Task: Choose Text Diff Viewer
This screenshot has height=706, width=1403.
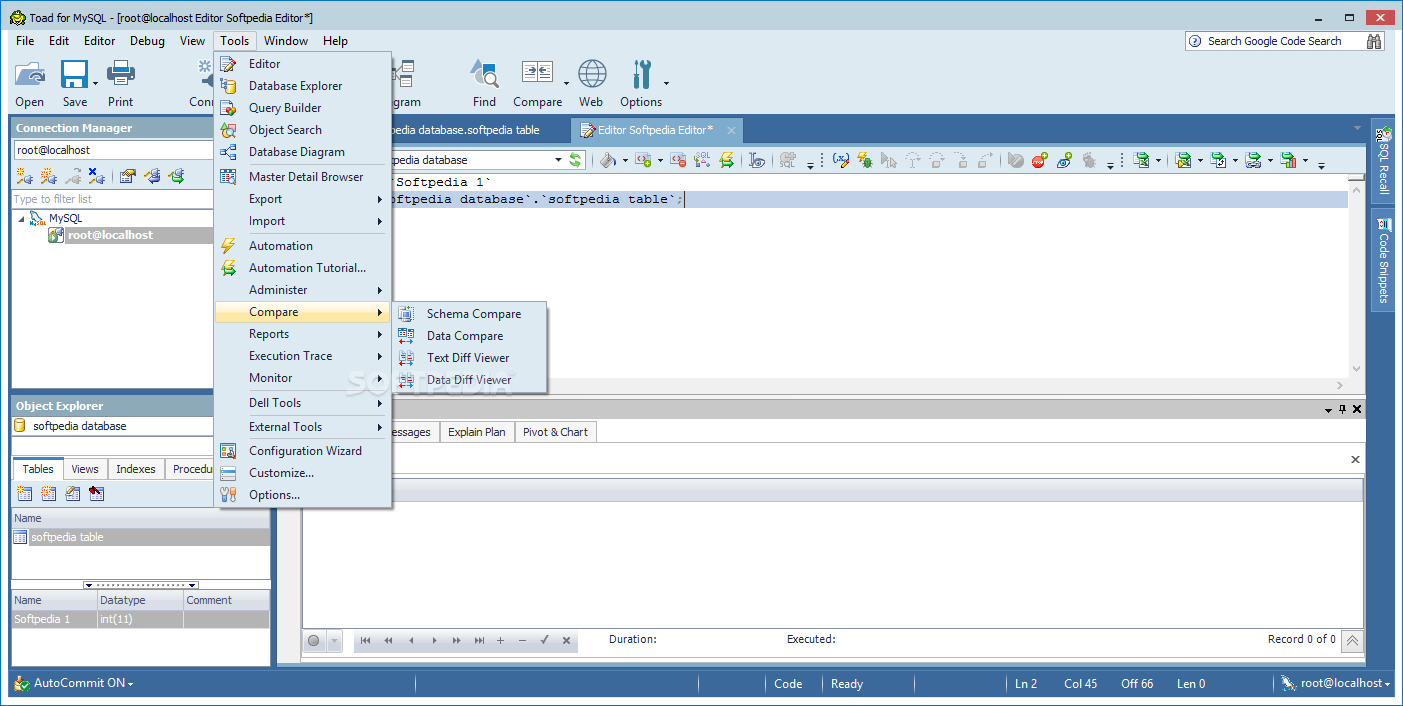Action: 470,358
